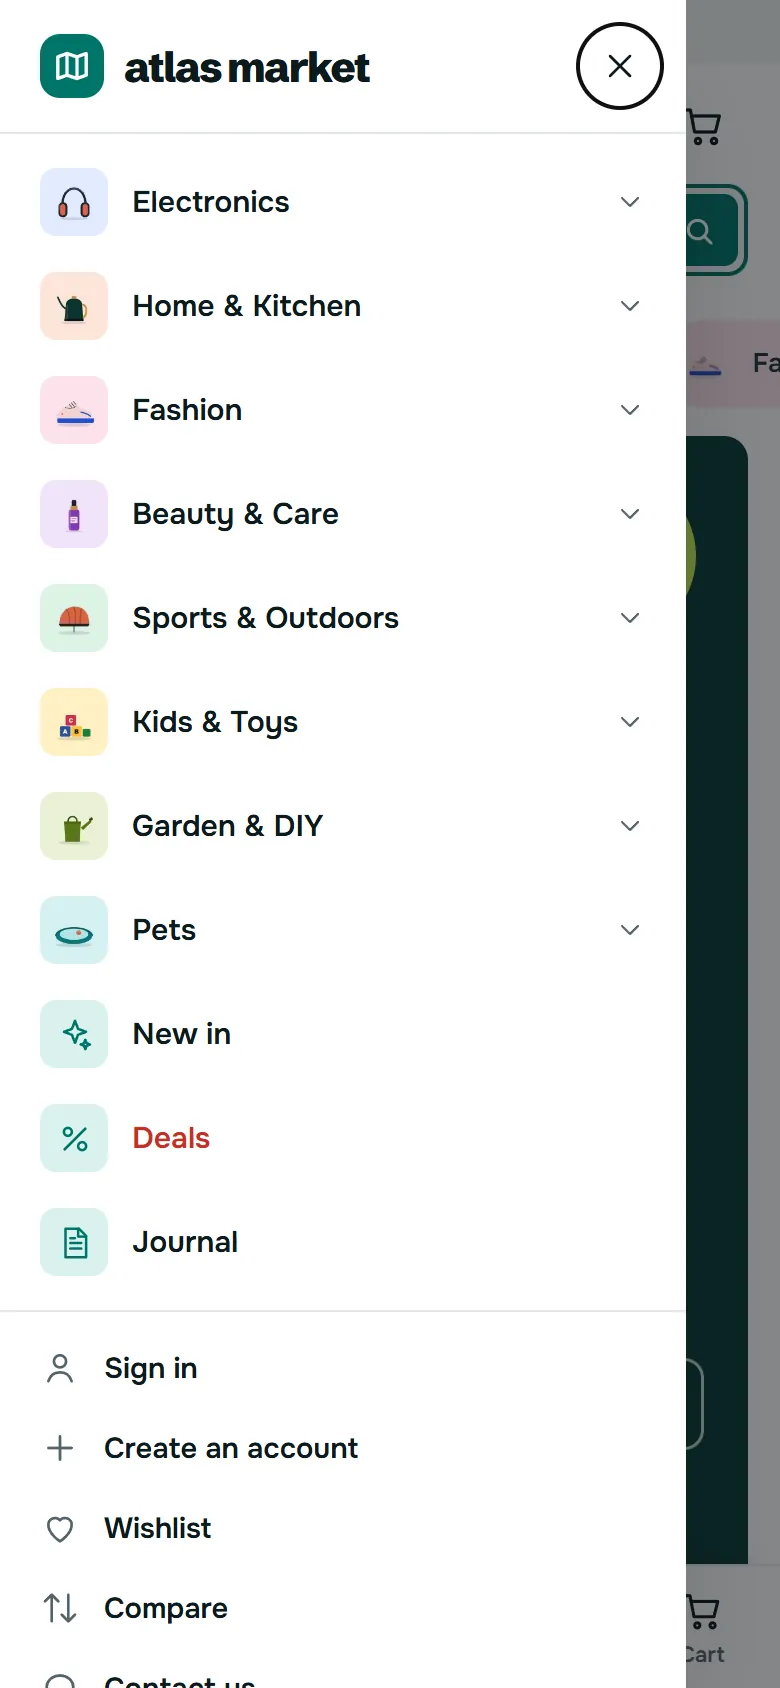The height and width of the screenshot is (1688, 780).
Task: Click the document icon for Journal
Action: (74, 1242)
